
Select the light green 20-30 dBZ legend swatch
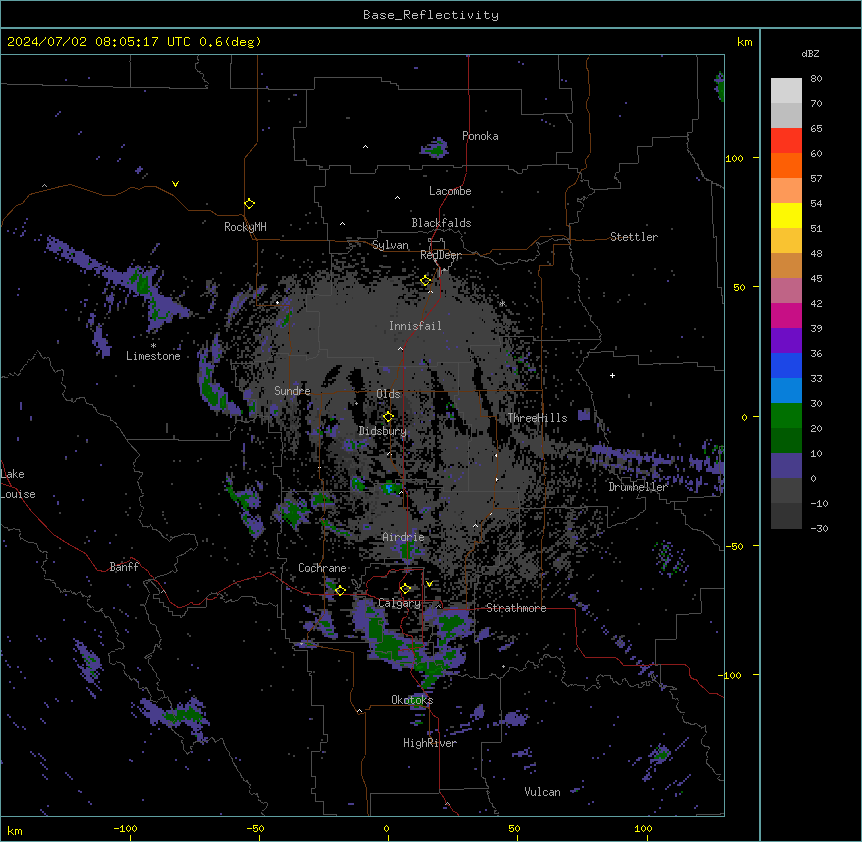tap(786, 416)
